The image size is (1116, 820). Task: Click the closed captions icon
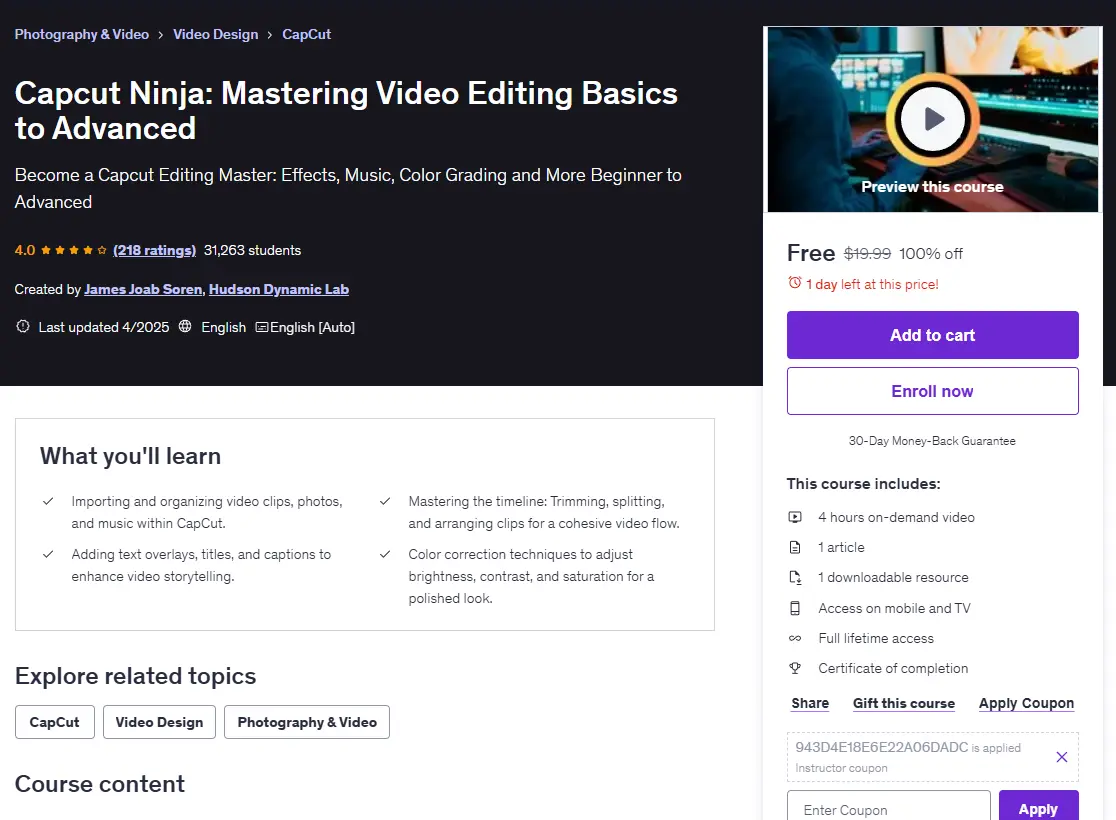coord(261,327)
